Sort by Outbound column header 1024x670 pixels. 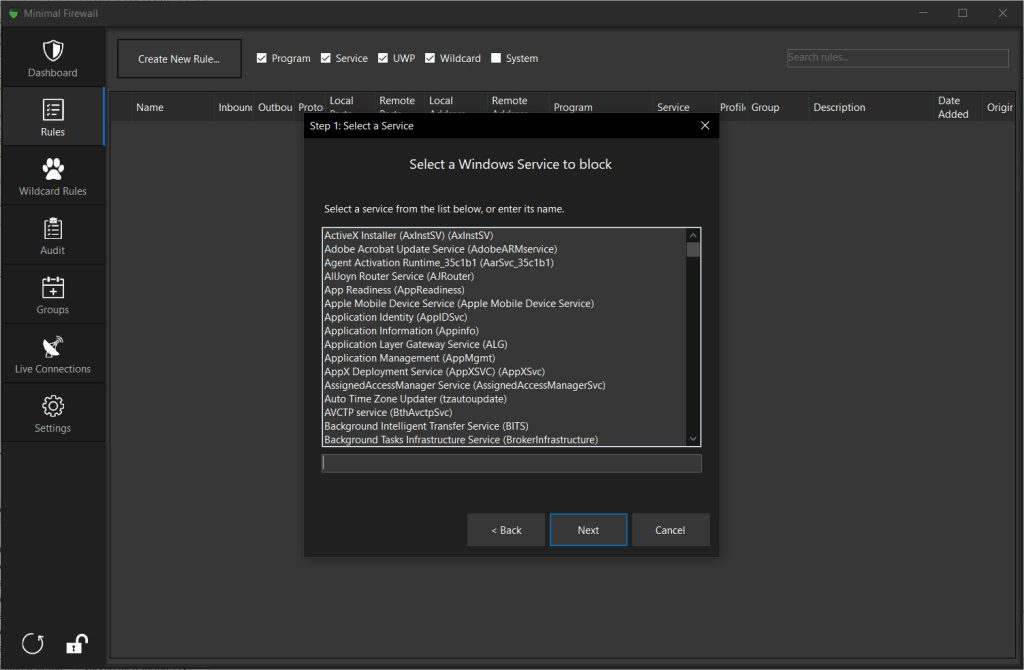pyautogui.click(x=274, y=107)
